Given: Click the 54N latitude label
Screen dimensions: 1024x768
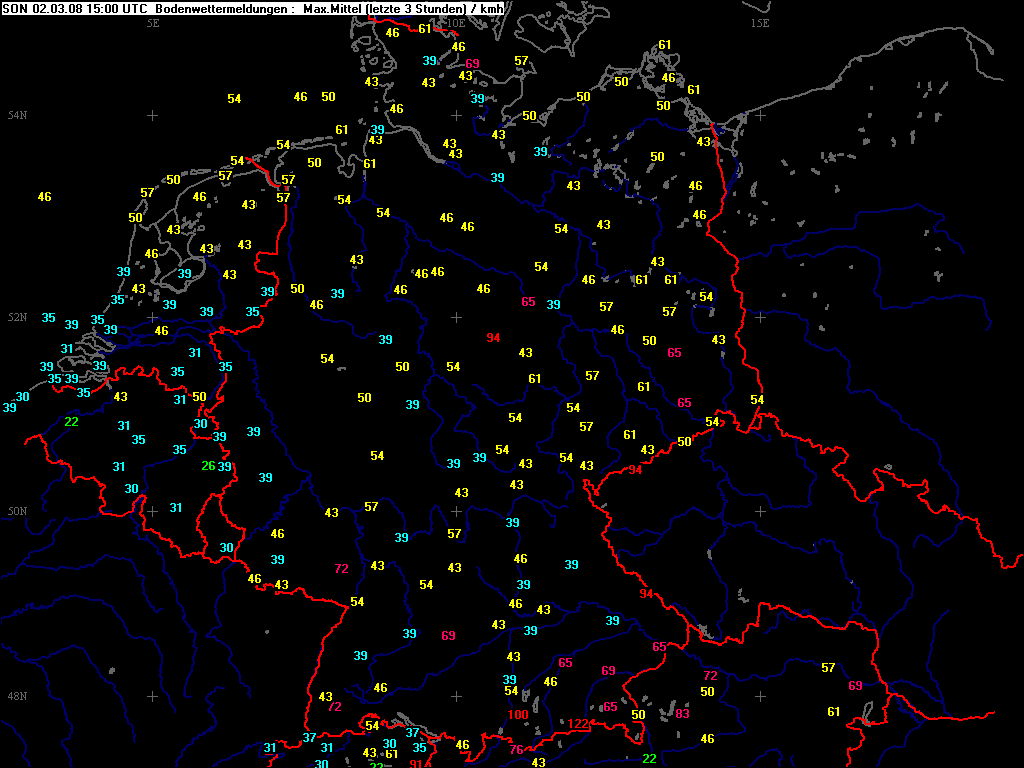Looking at the screenshot, I should pos(17,115).
